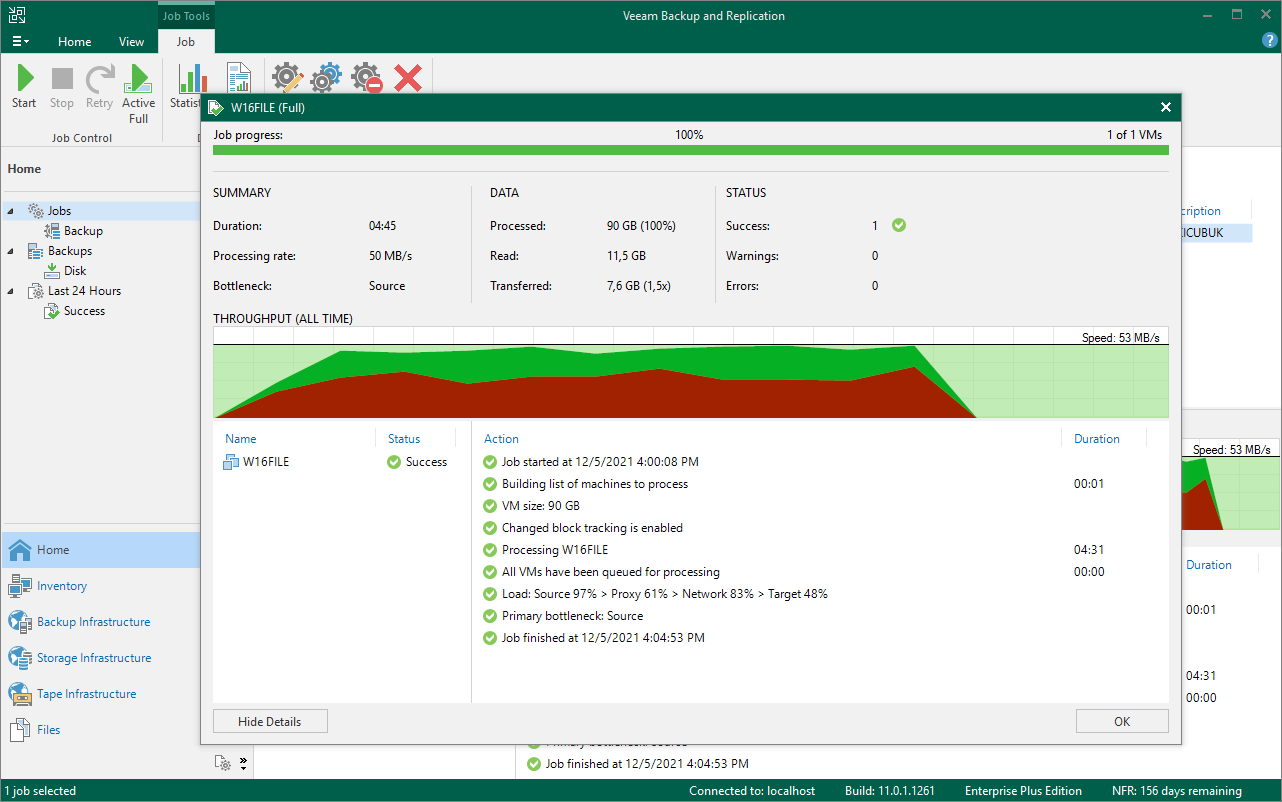Click the Hide Details button
Viewport: 1282px width, 802px height.
point(269,721)
